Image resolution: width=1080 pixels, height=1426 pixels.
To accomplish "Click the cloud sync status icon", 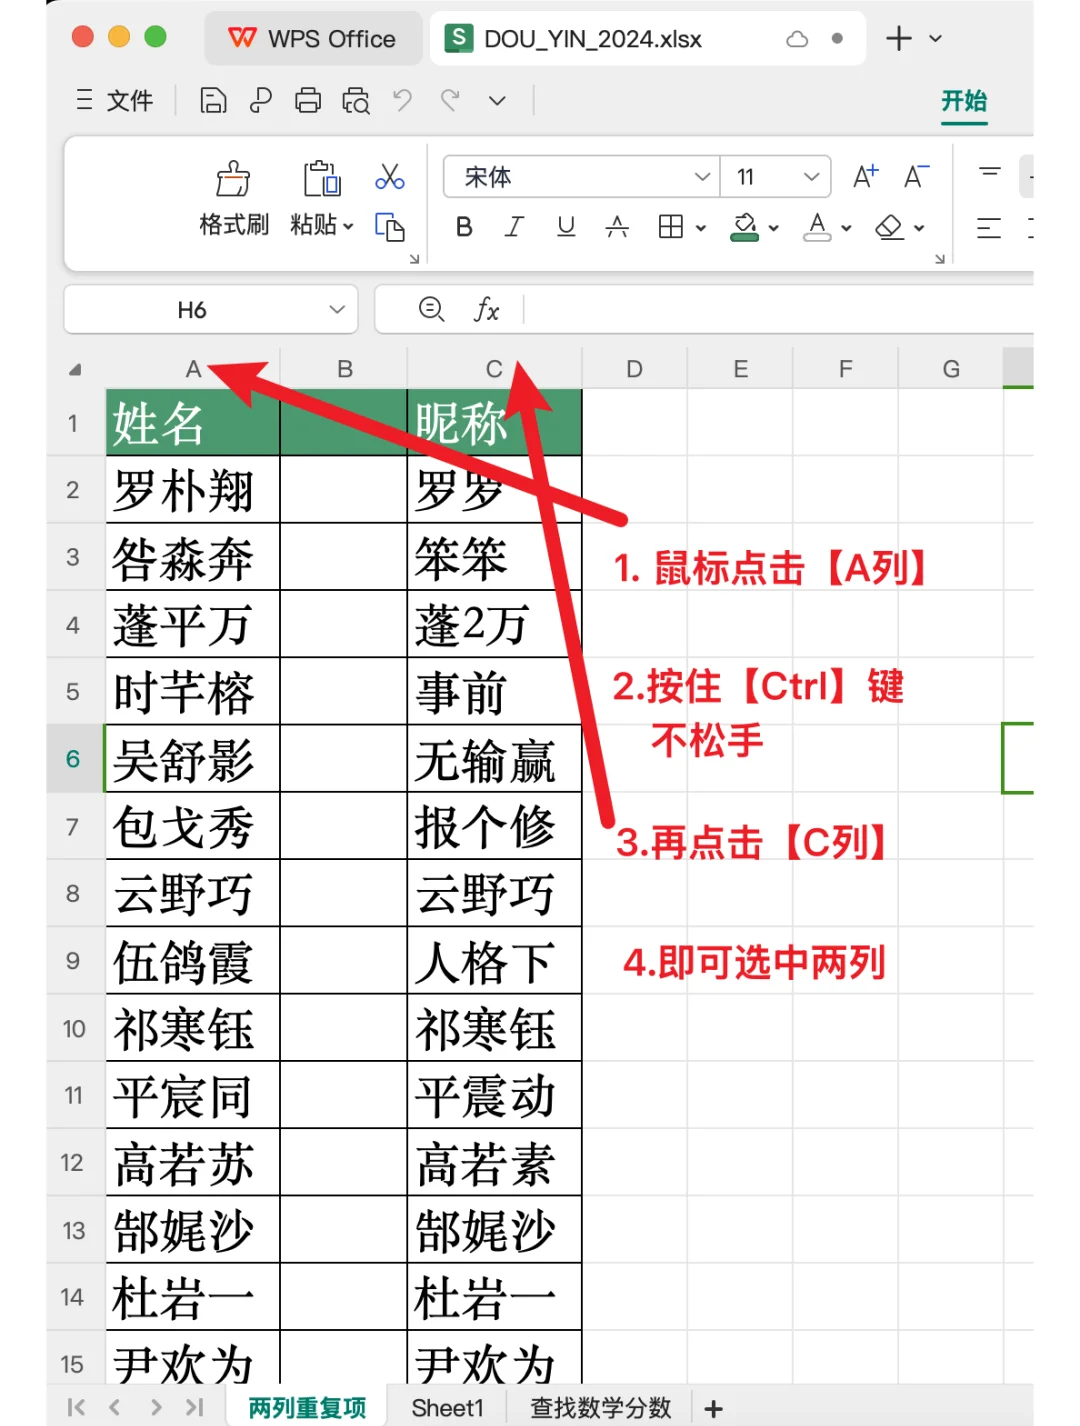I will pos(797,39).
